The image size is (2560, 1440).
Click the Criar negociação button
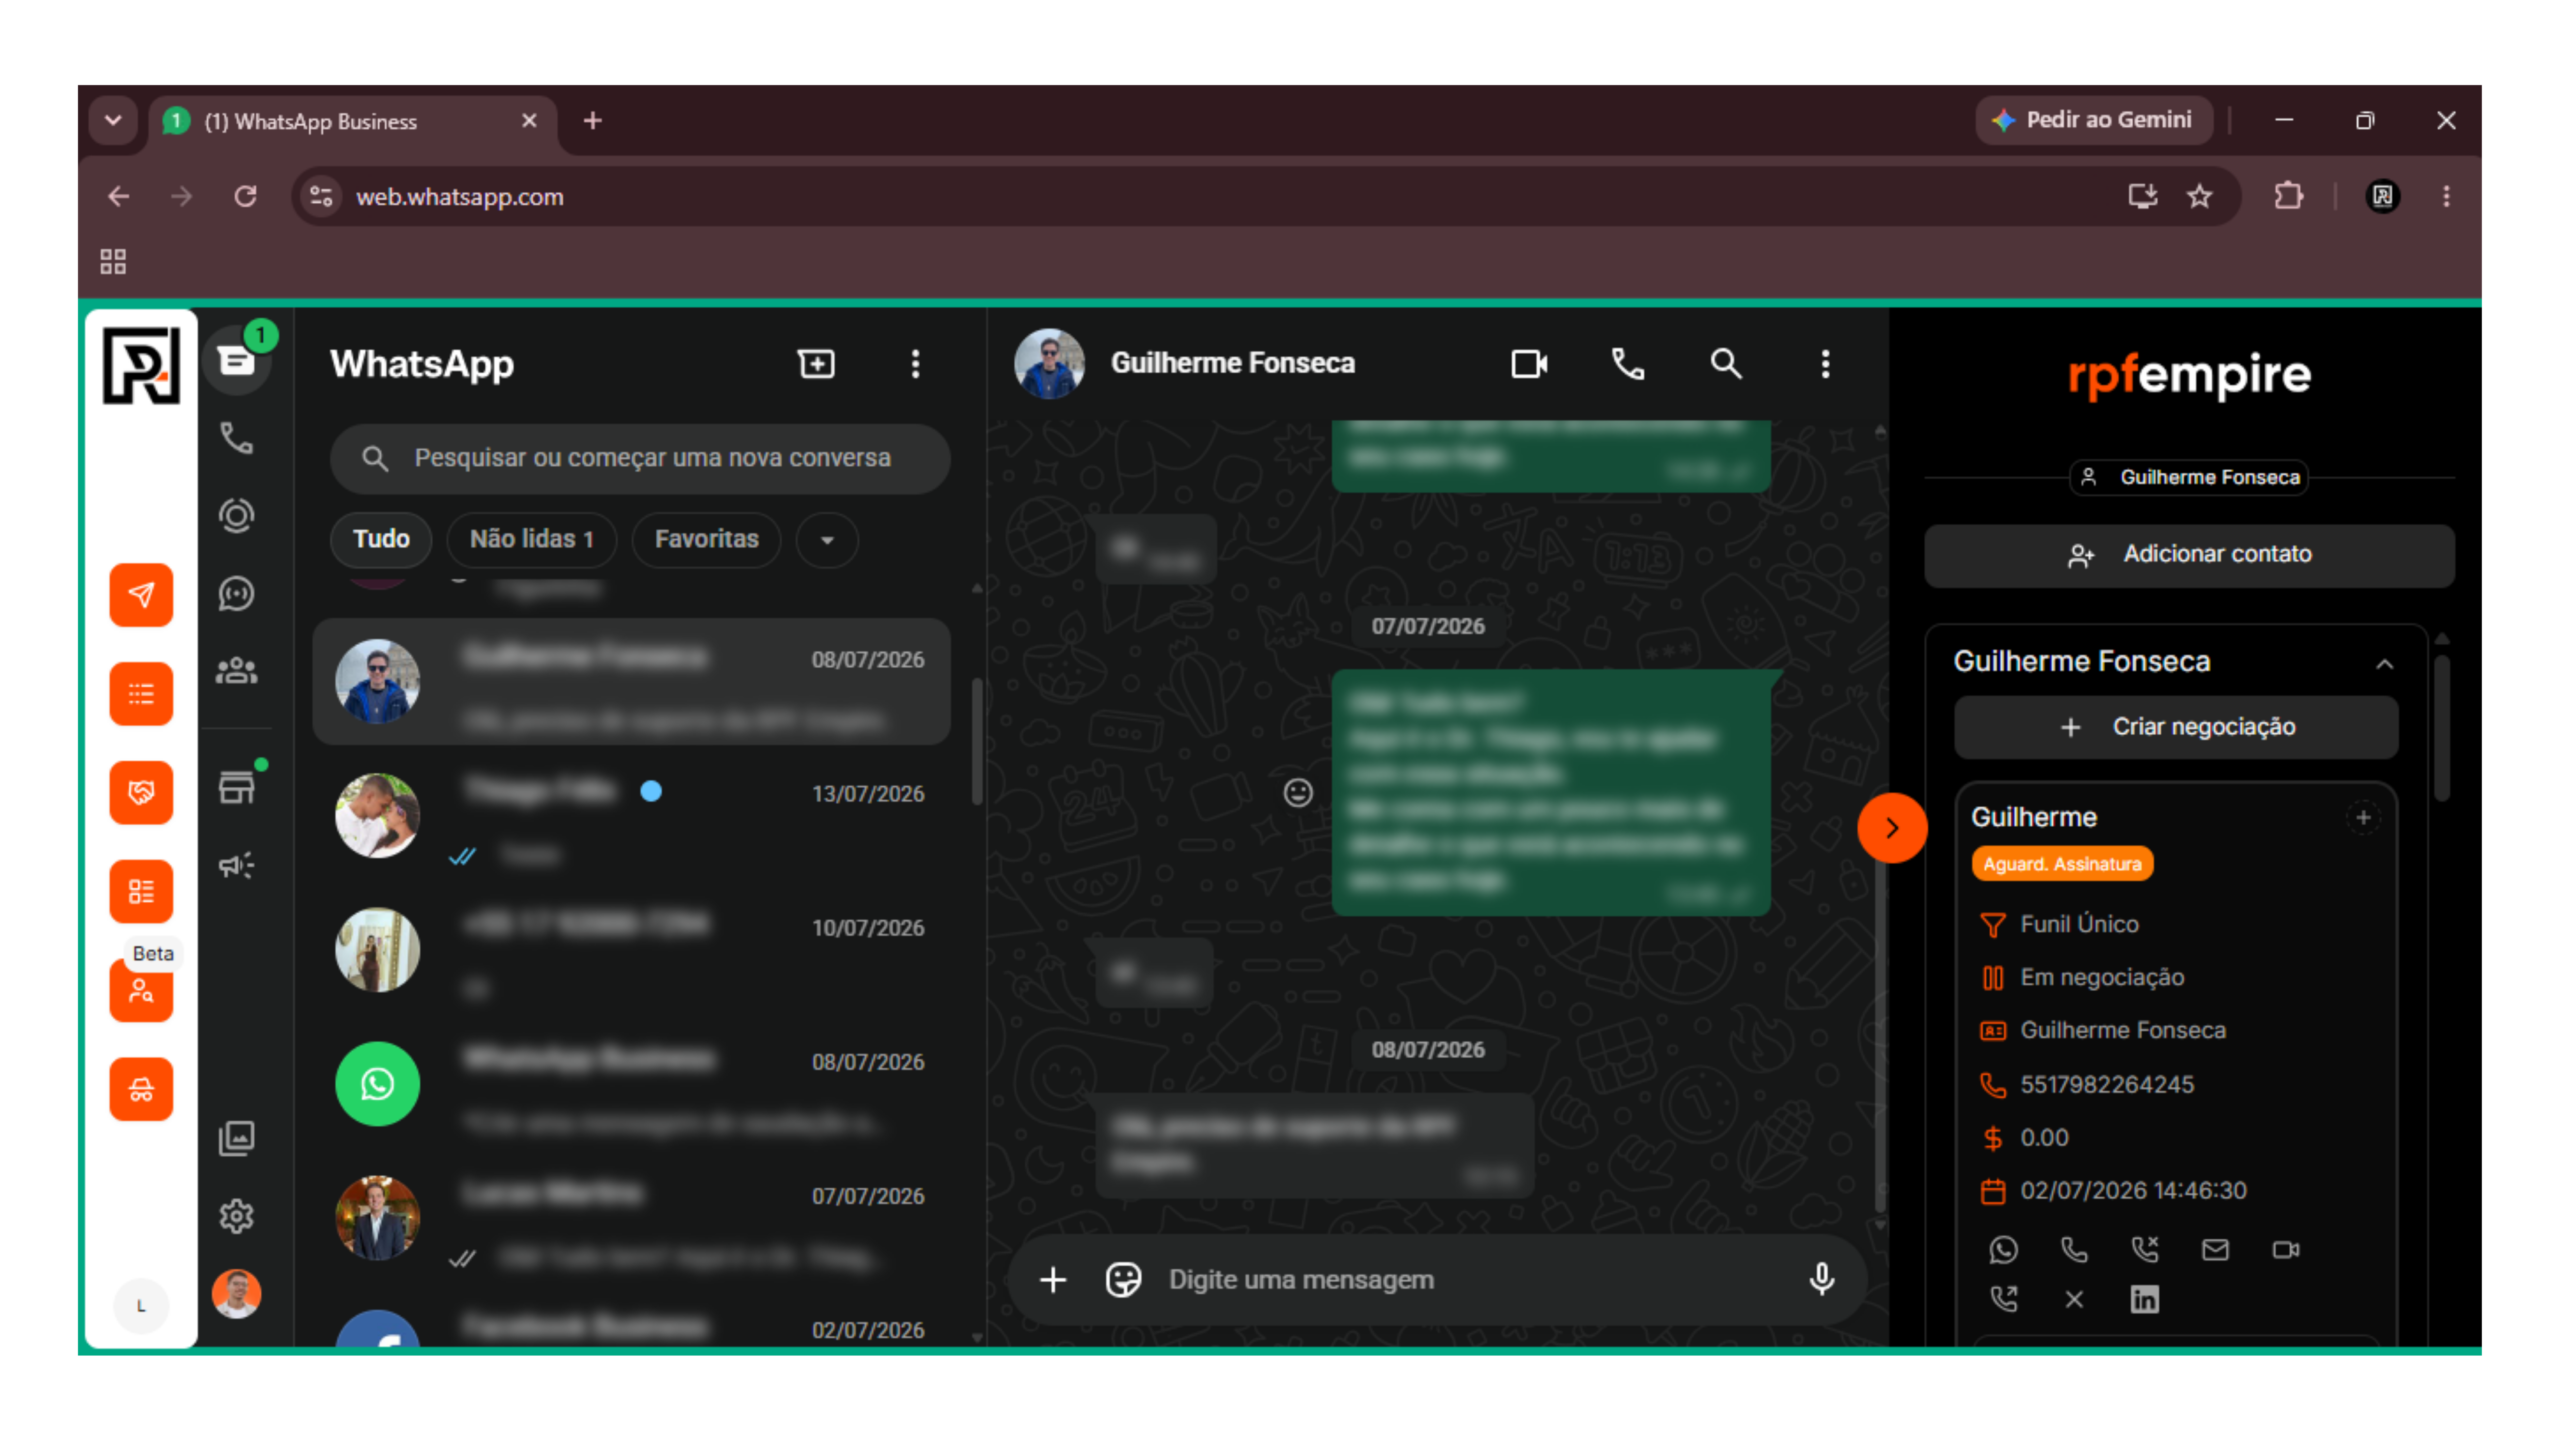point(2176,727)
